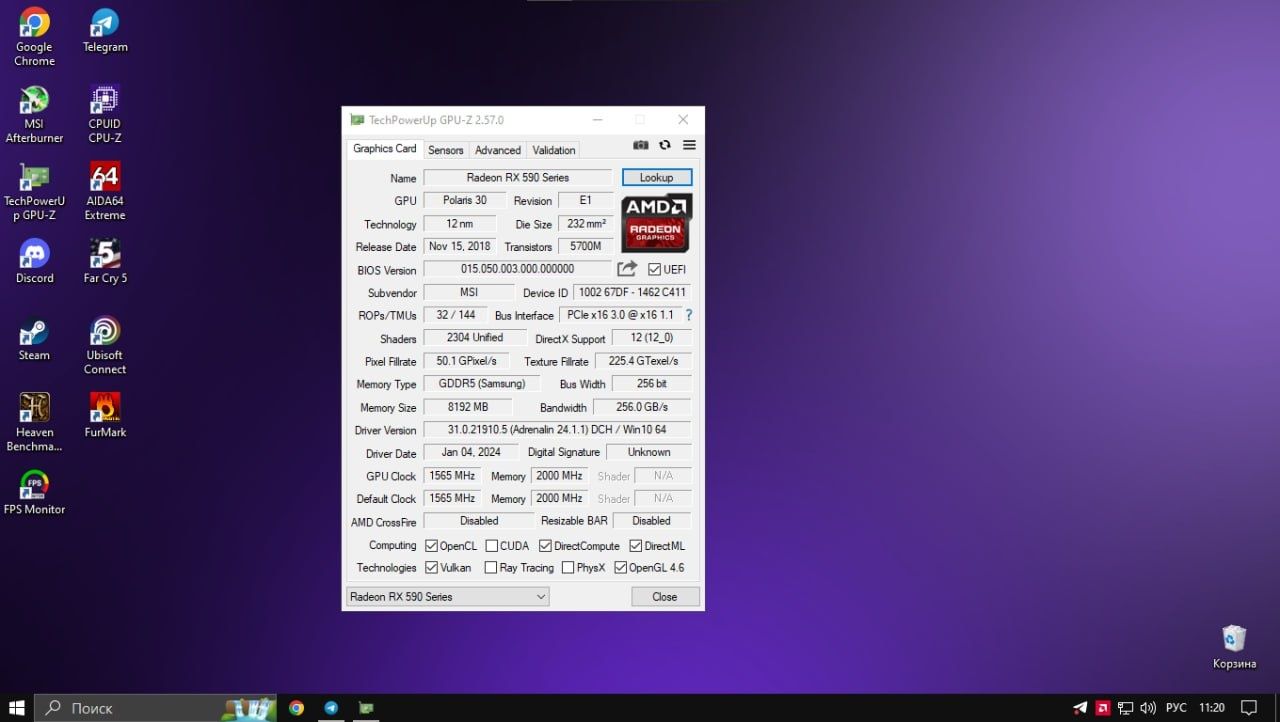Toggle the DirectML checkbox

[636, 546]
